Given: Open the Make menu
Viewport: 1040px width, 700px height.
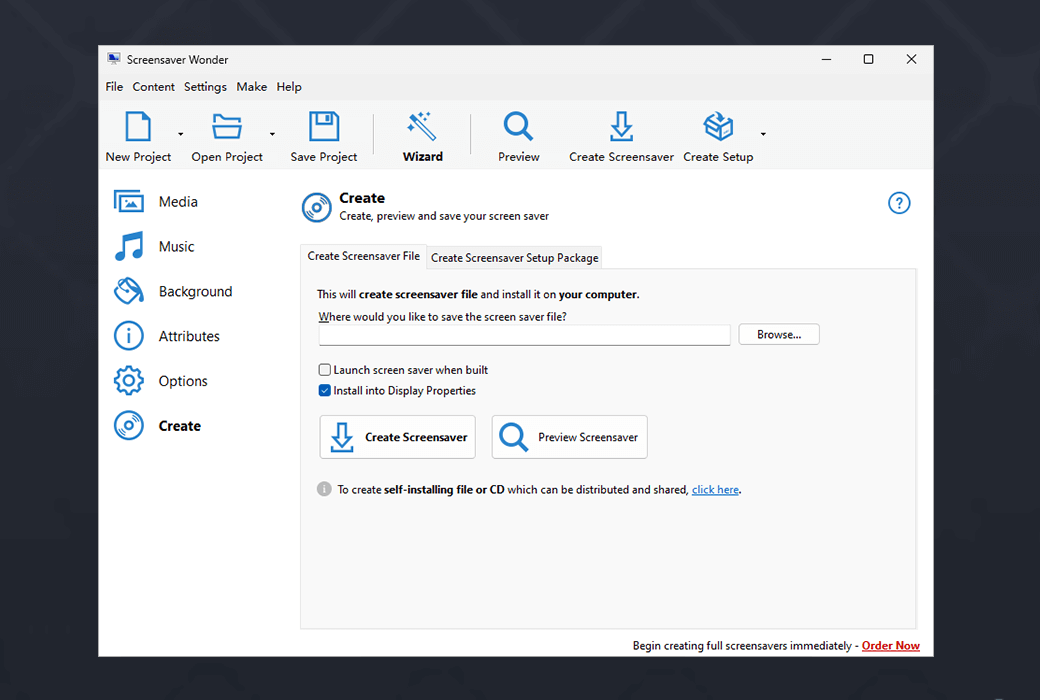Looking at the screenshot, I should [251, 87].
